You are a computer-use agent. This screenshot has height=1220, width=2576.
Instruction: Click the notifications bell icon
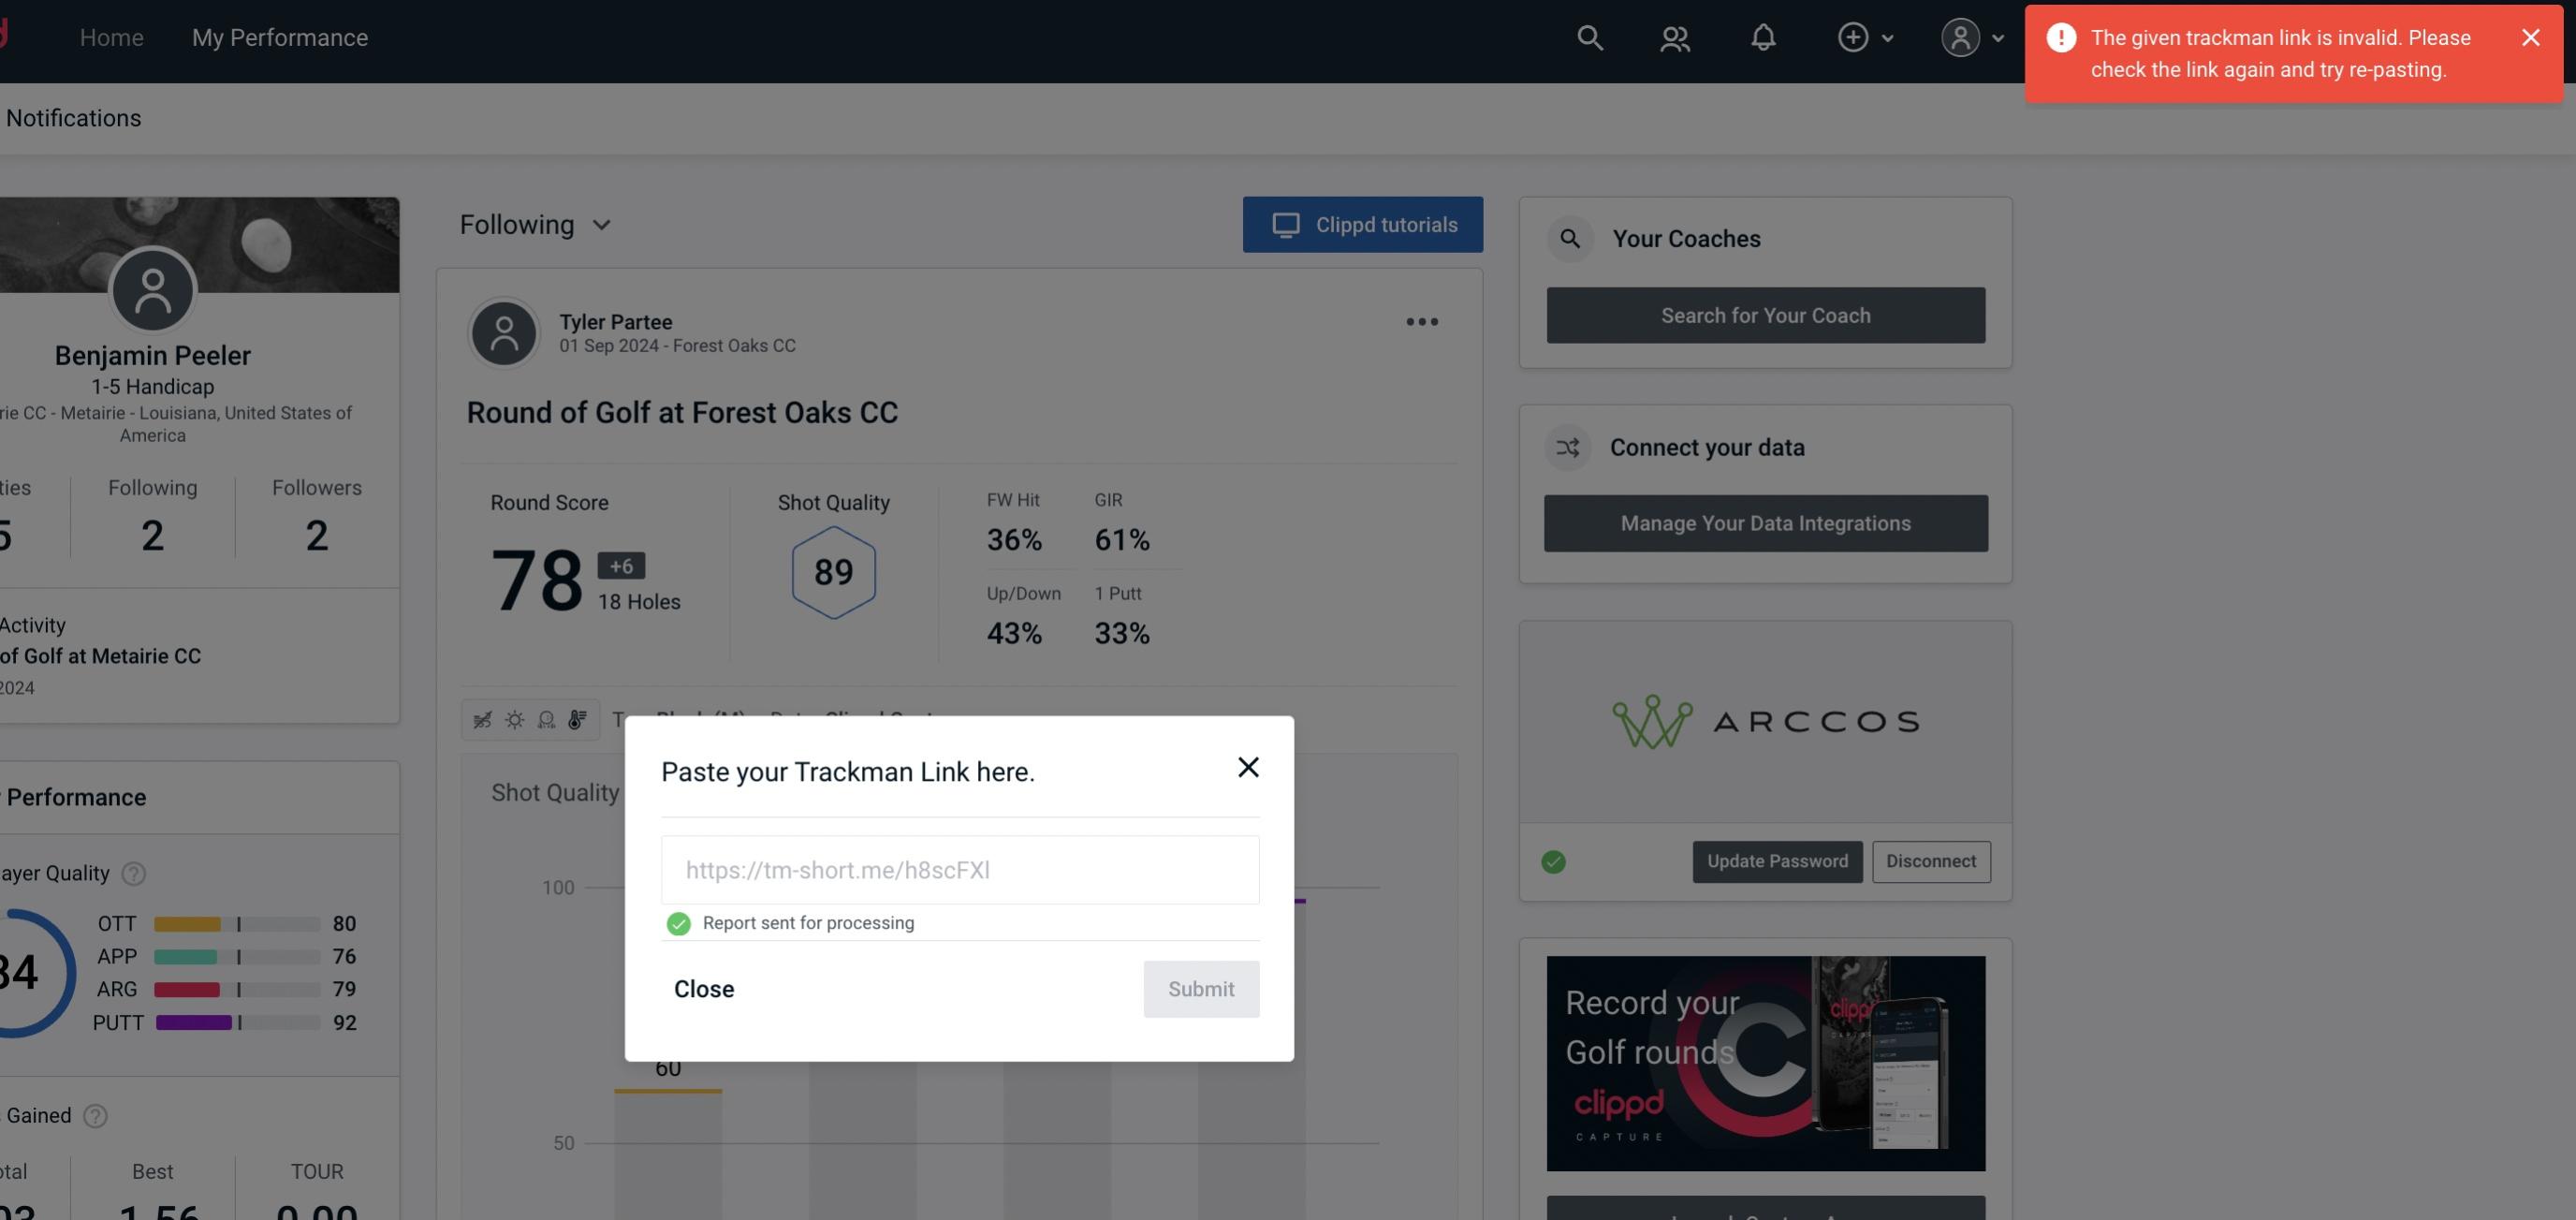click(x=1764, y=37)
